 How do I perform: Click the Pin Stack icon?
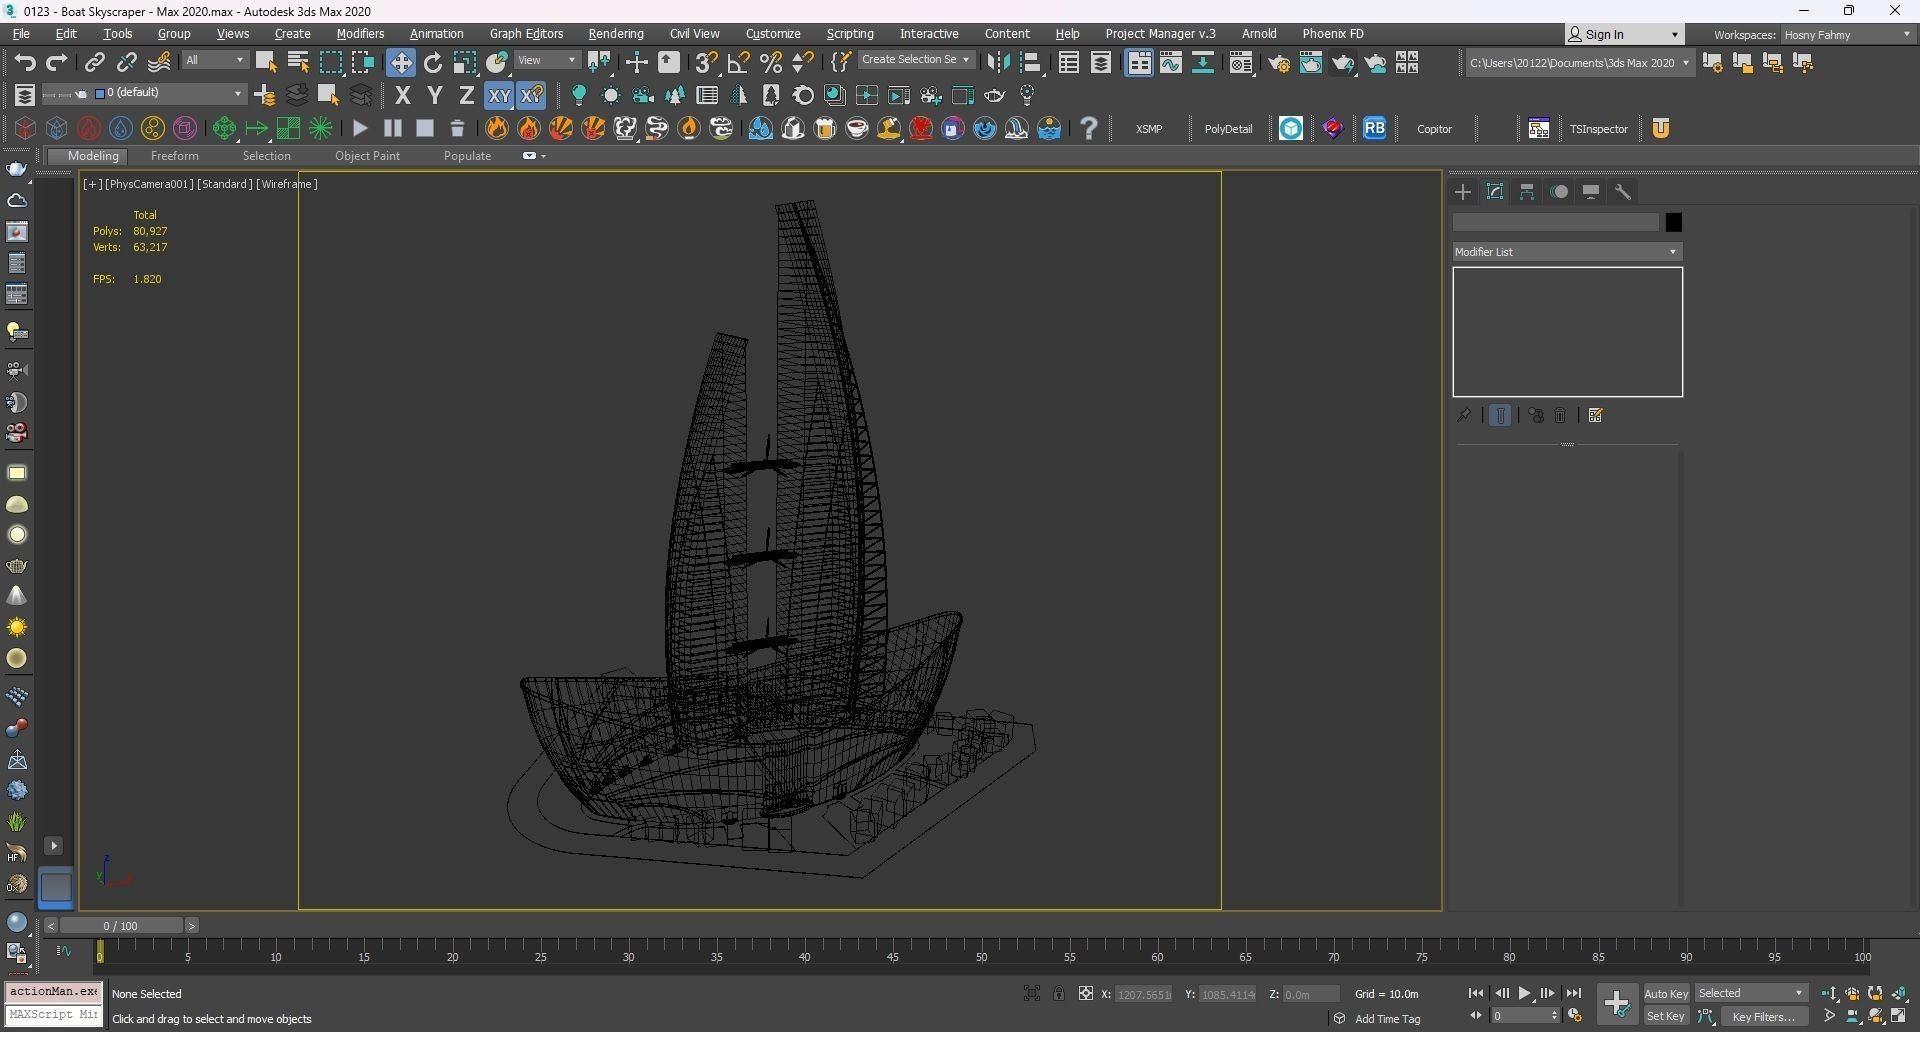coord(1464,415)
